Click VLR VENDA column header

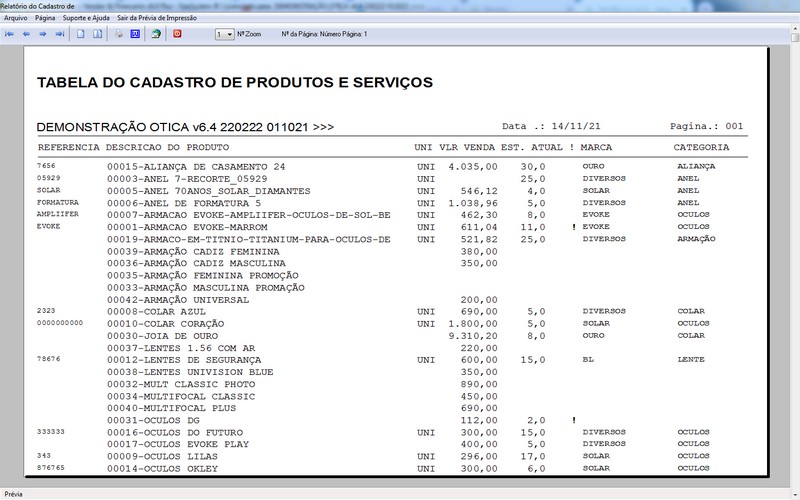(467, 147)
